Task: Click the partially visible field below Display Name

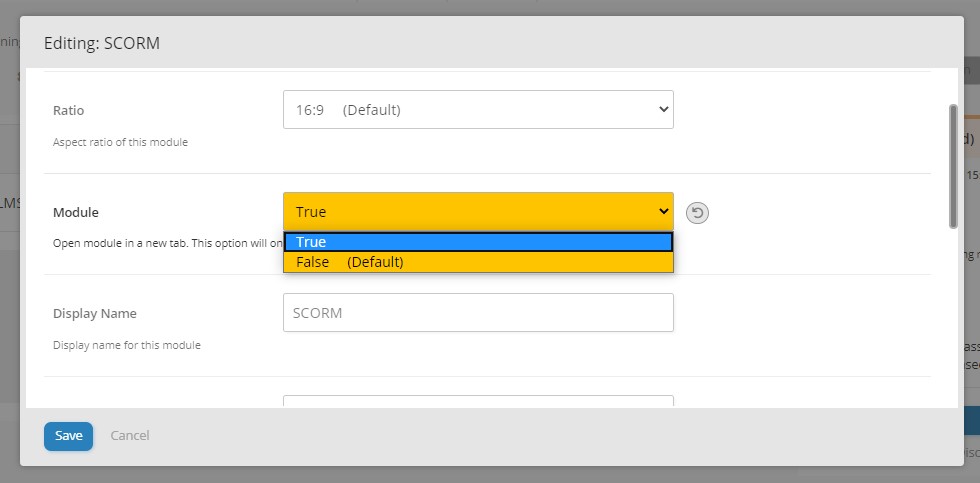Action: point(478,402)
